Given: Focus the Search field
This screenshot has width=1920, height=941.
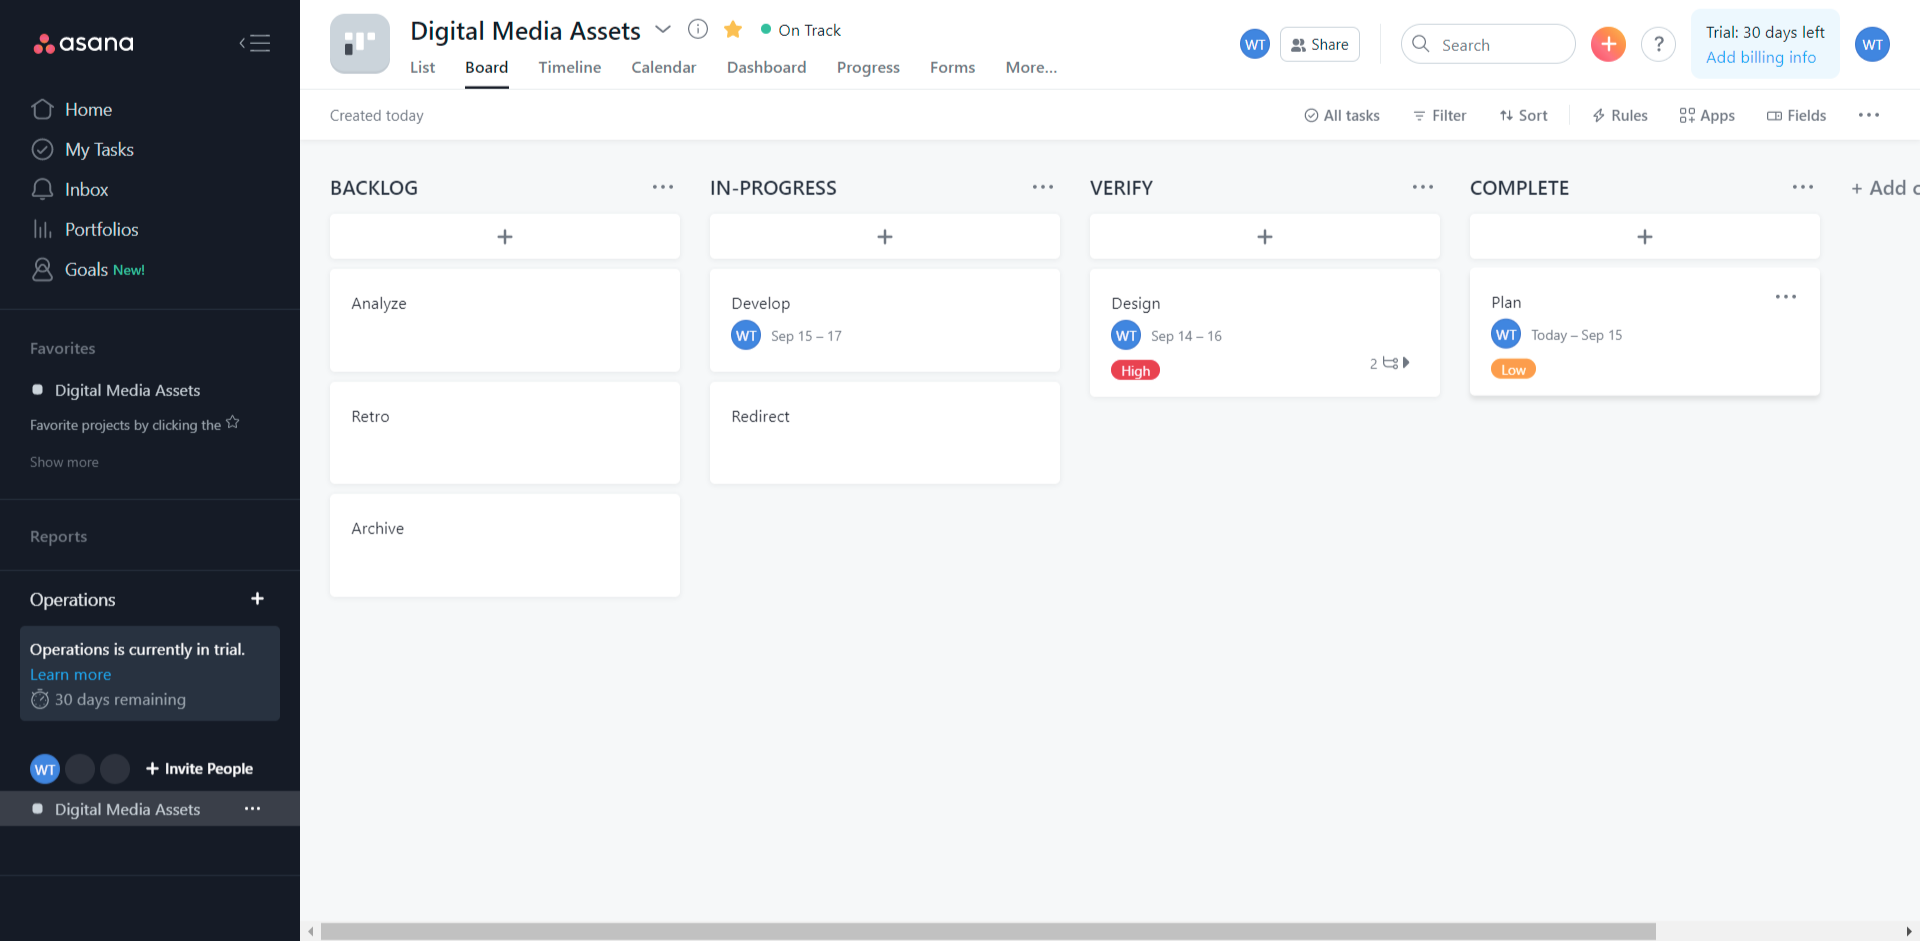Looking at the screenshot, I should pos(1488,44).
